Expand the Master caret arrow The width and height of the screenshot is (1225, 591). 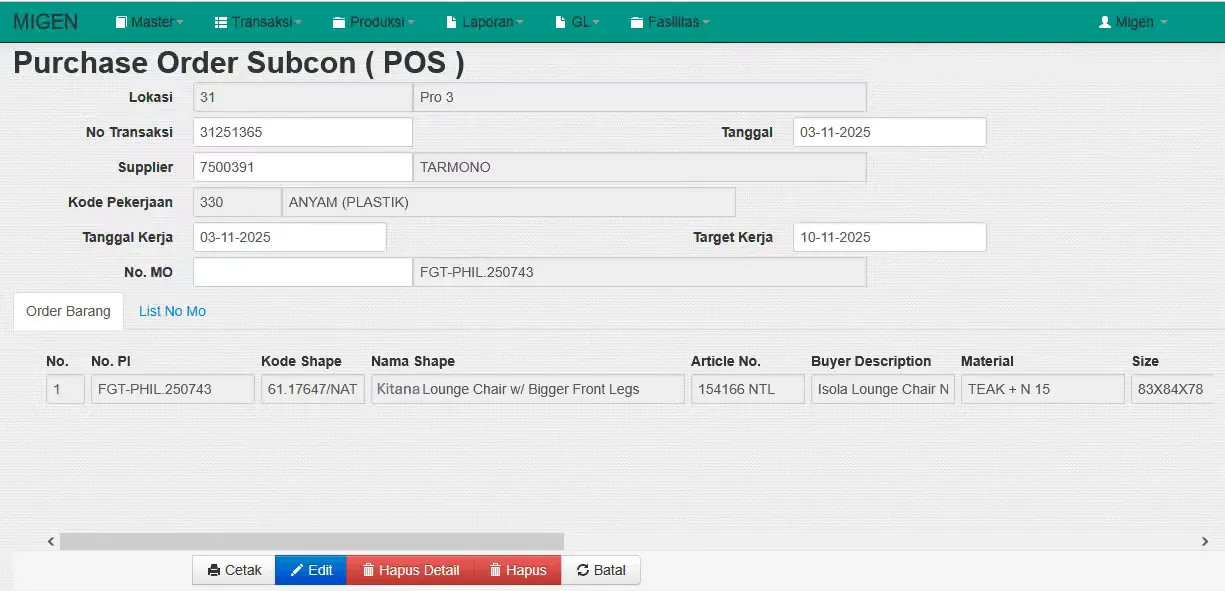click(x=180, y=23)
